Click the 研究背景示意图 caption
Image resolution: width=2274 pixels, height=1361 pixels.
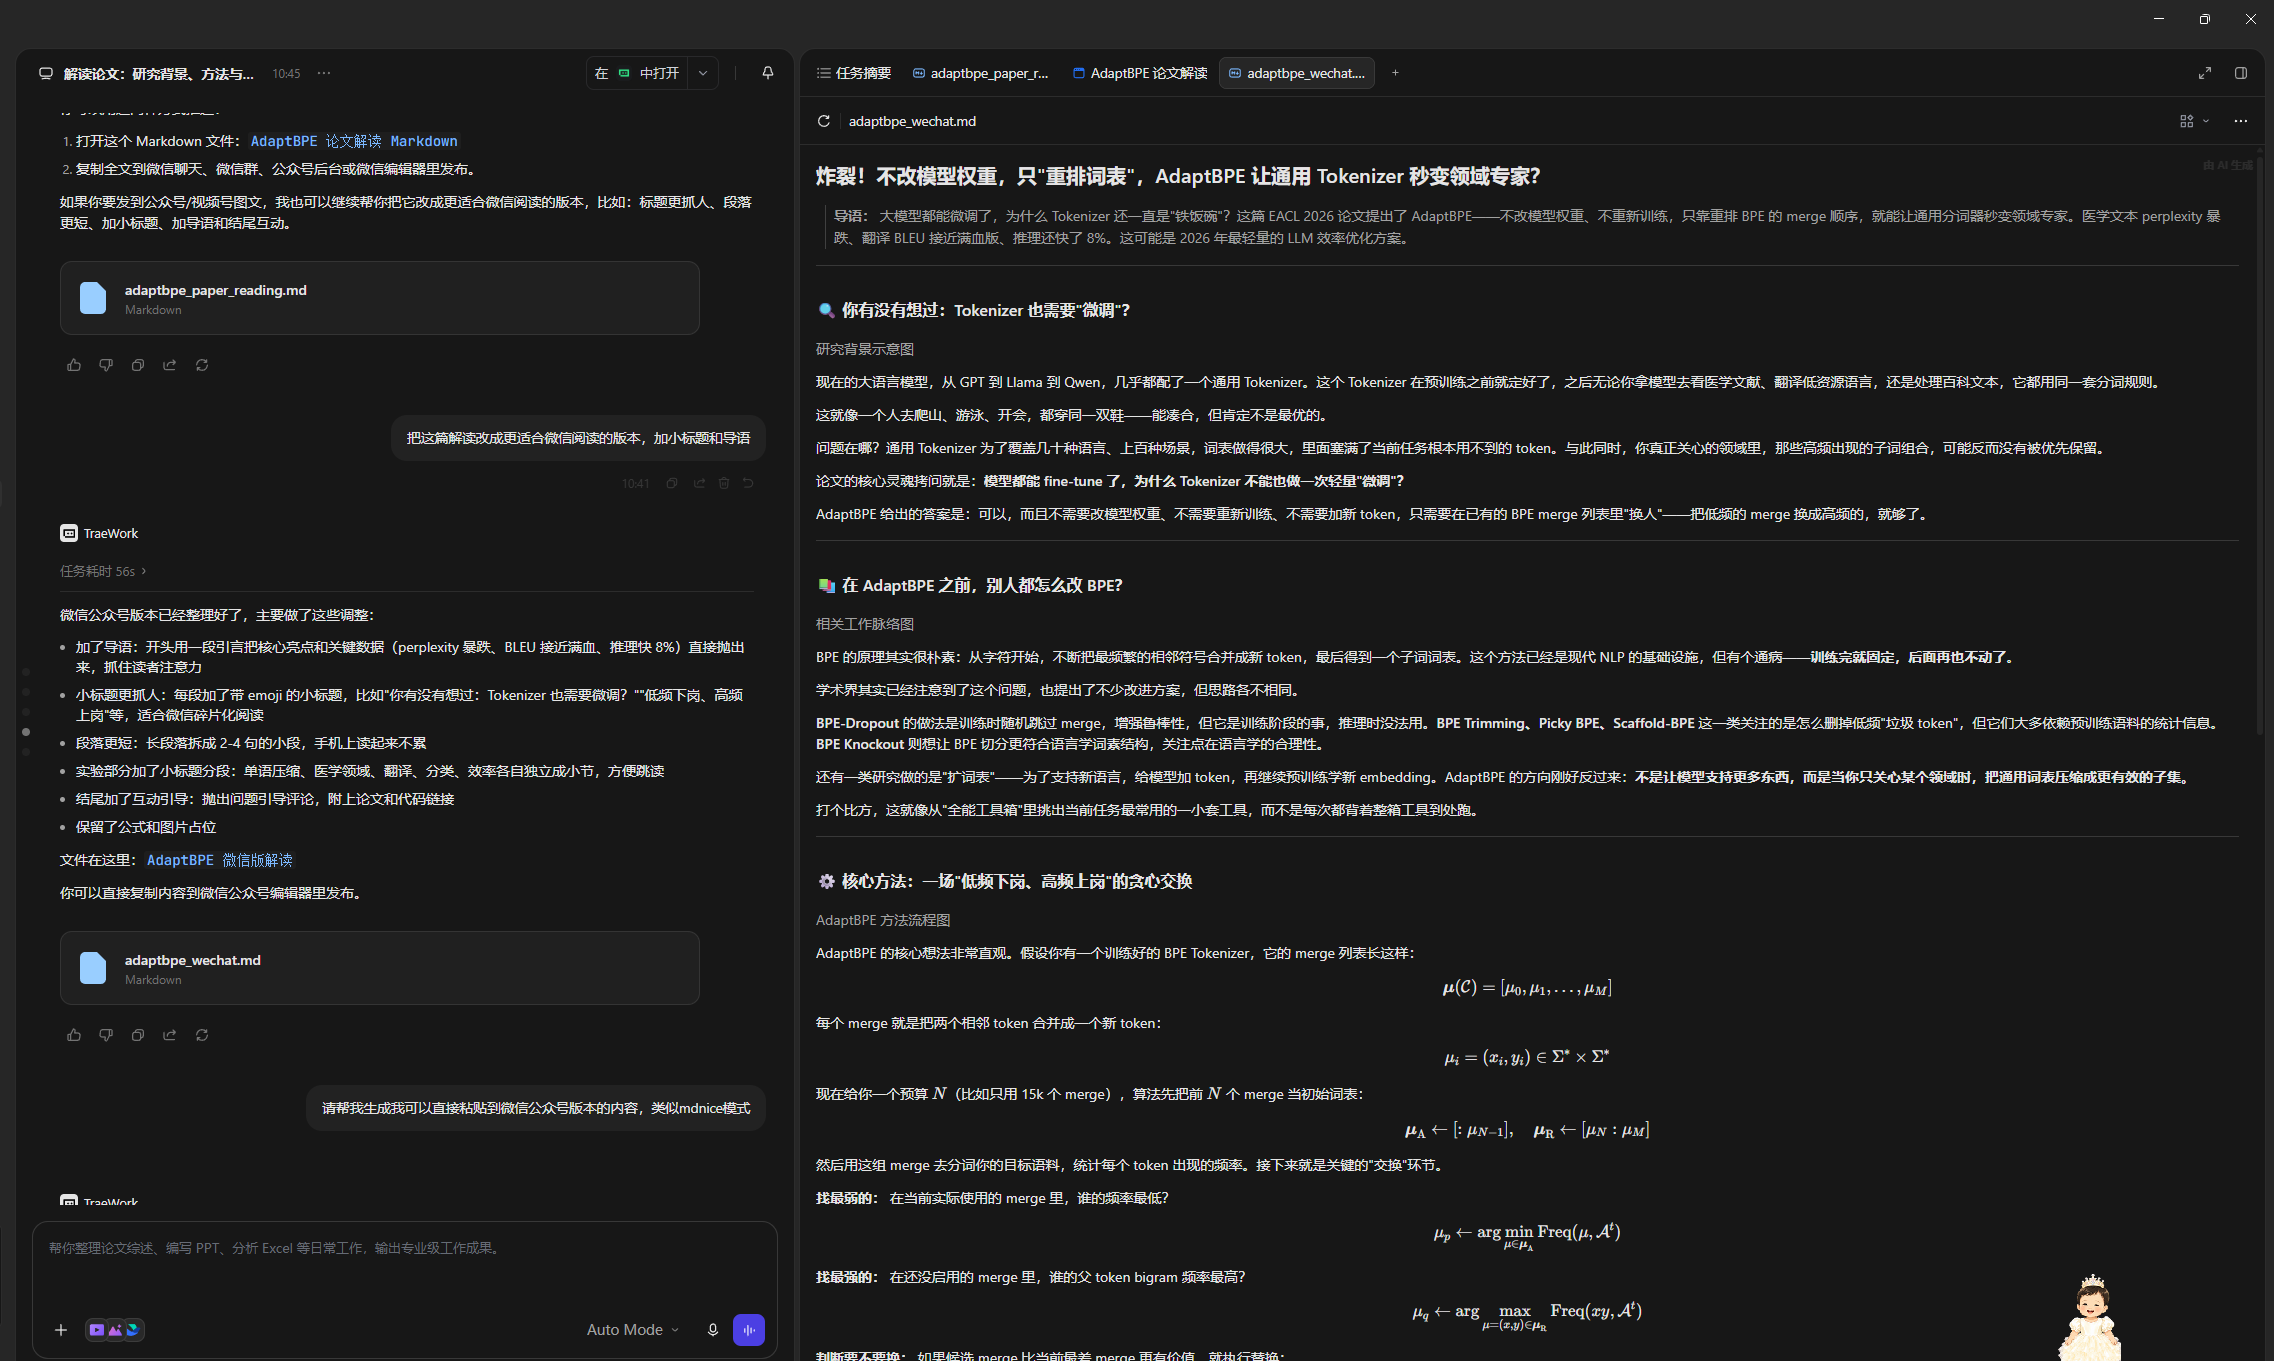click(865, 349)
